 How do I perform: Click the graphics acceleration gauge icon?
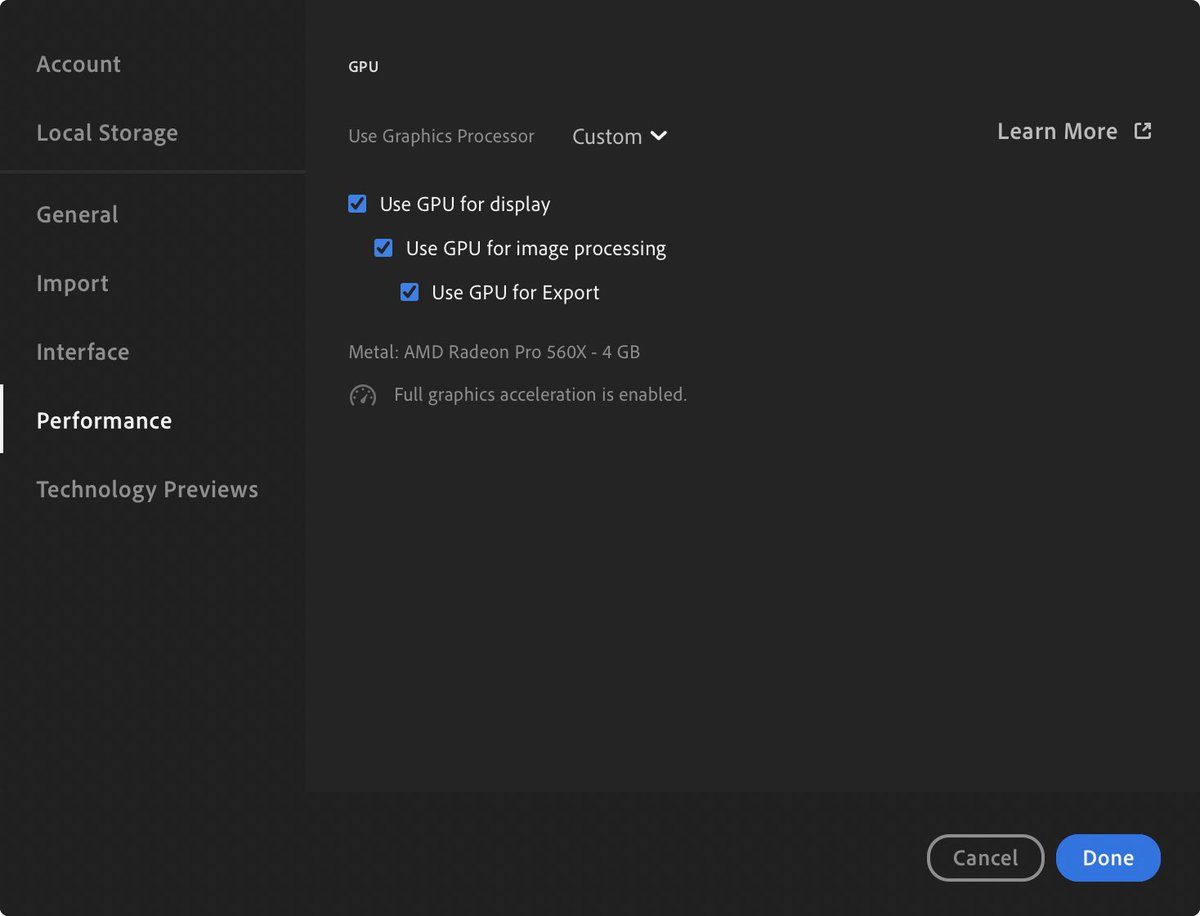(362, 394)
